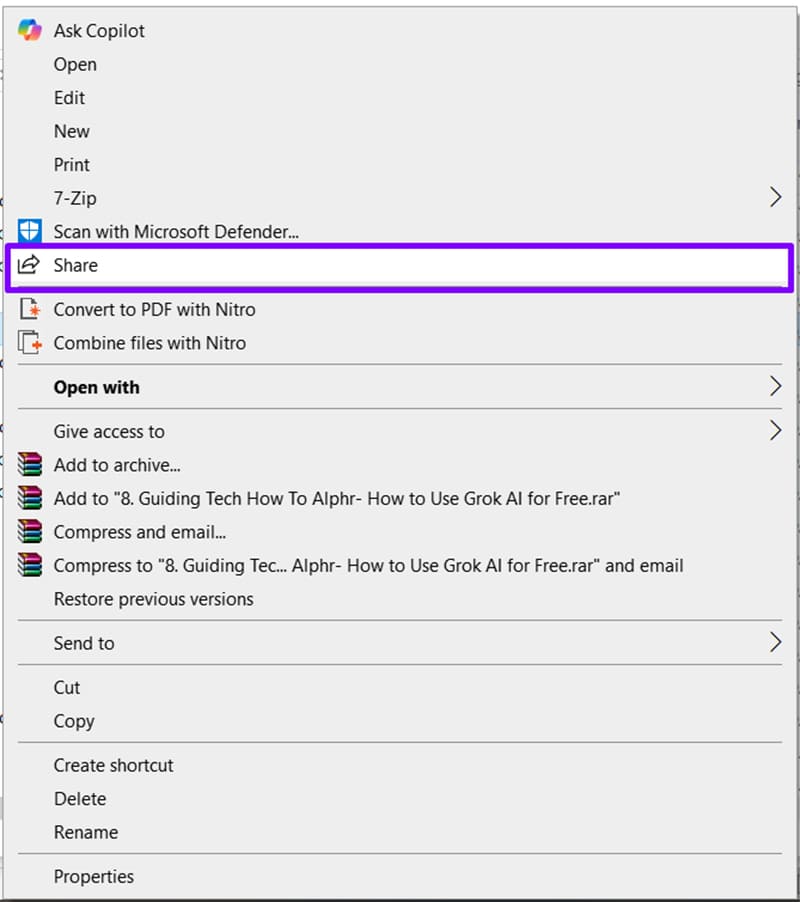
Task: Choose the Share option
Action: [400, 265]
